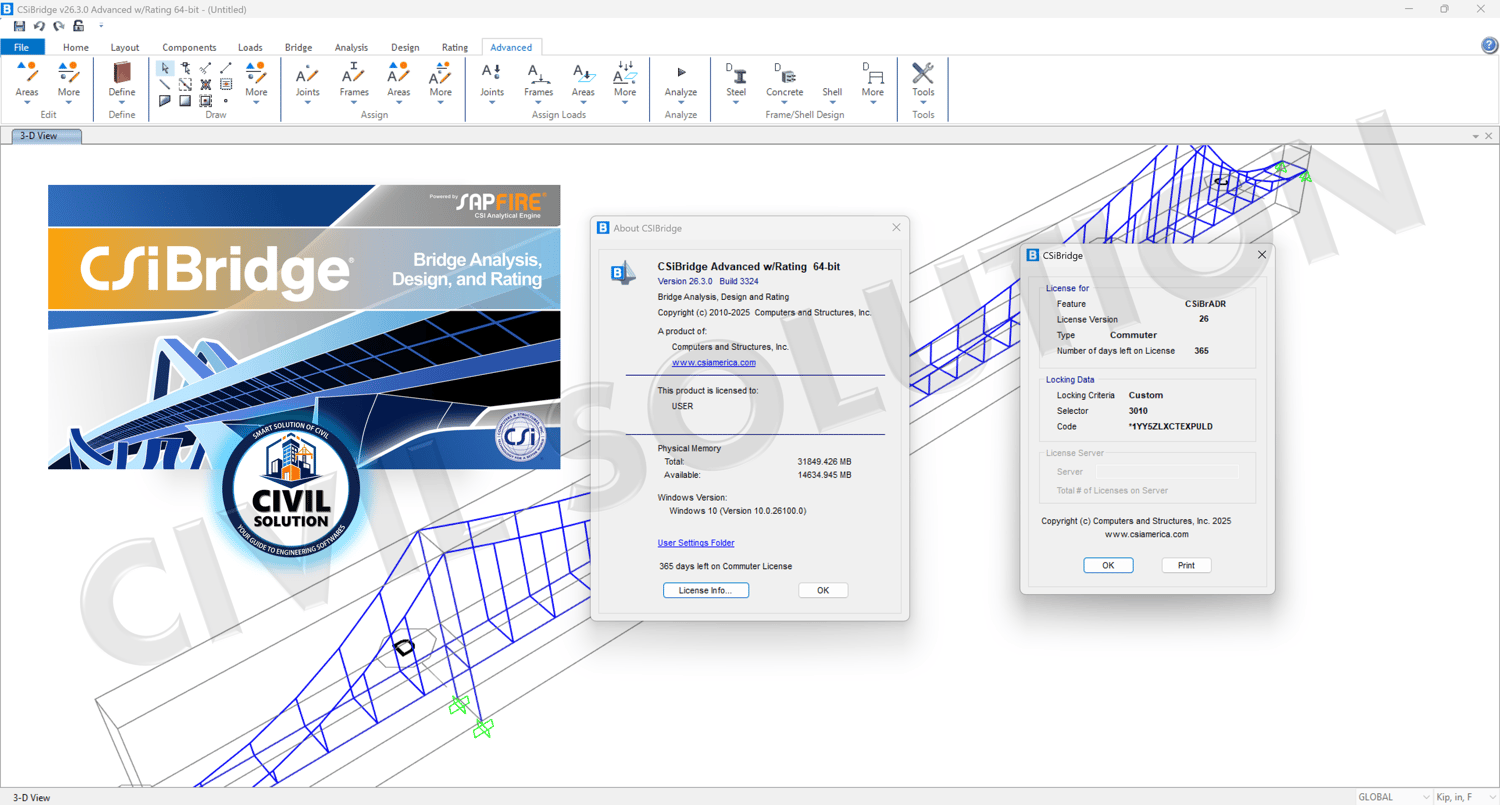Open Assign Loads Frames menu
The image size is (1500, 805).
tap(539, 82)
